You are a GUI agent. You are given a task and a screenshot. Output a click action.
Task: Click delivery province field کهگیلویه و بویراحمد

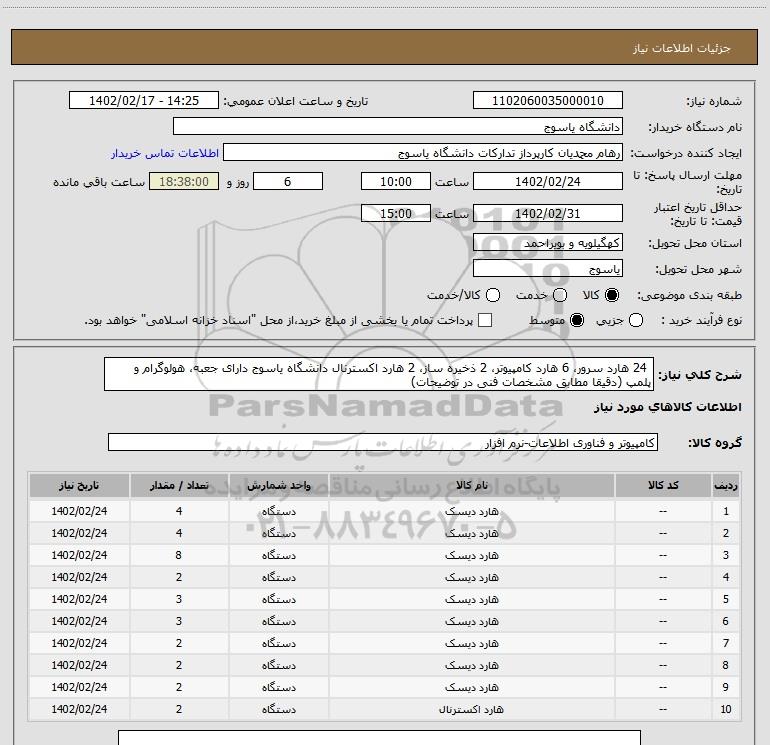click(x=548, y=242)
